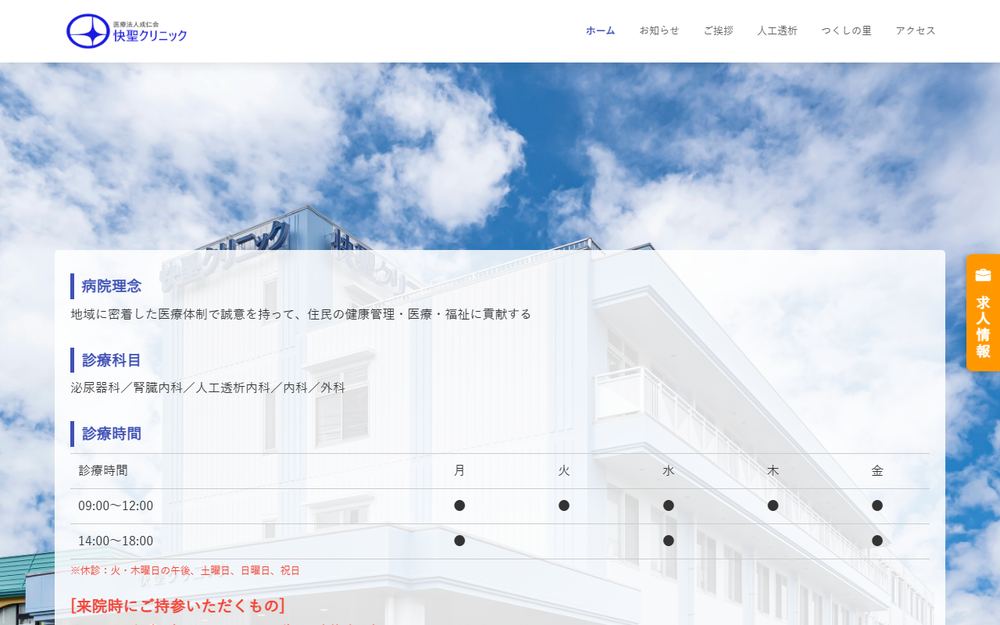Go to the アクセス page
Screen dimensions: 1000x625
point(915,31)
